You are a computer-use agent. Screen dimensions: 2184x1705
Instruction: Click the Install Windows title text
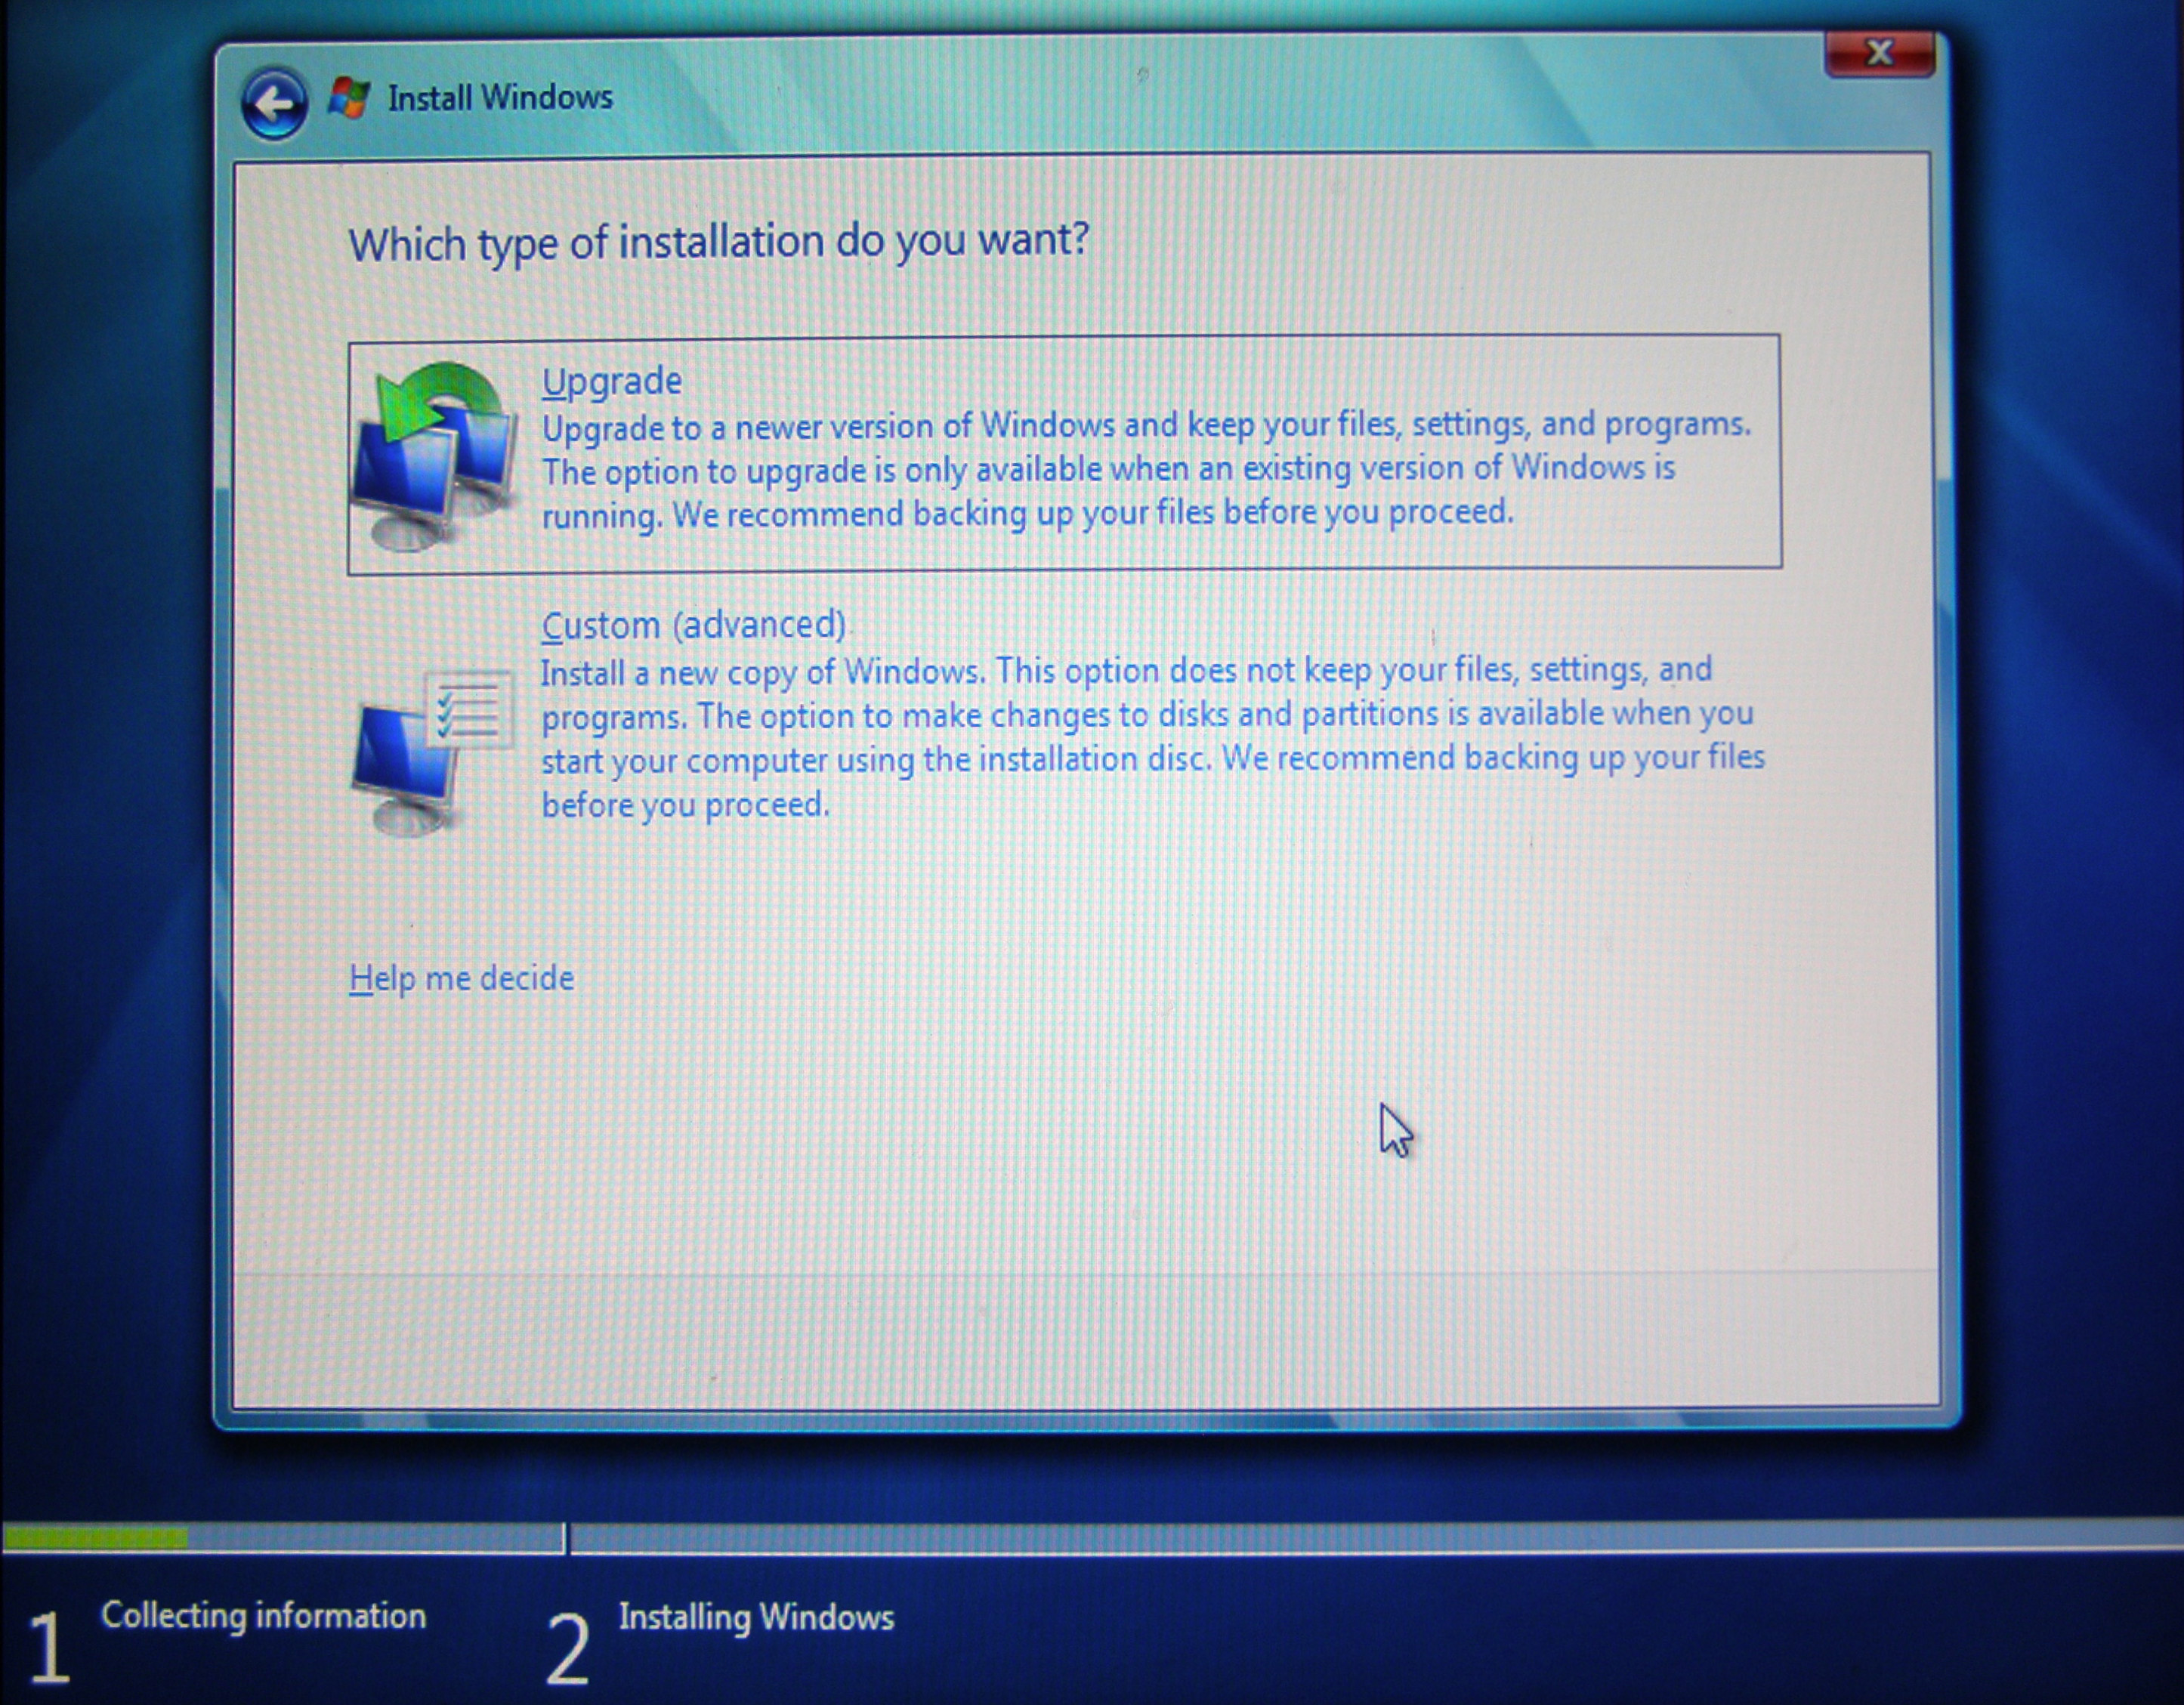click(500, 98)
